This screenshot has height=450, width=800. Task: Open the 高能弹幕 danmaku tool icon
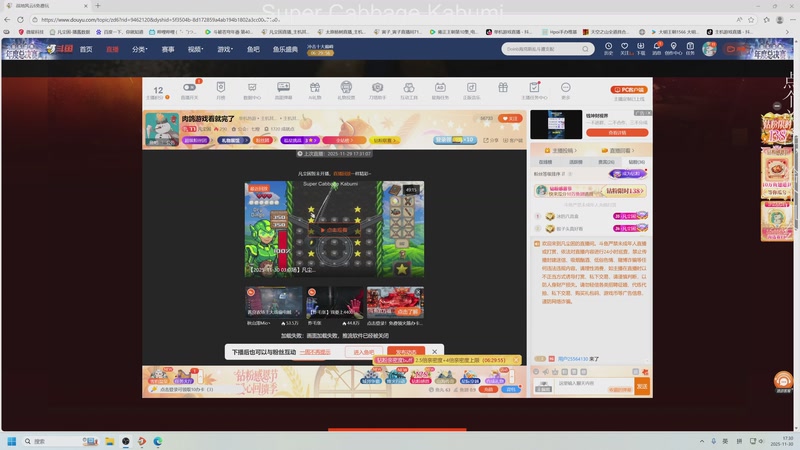tap(283, 88)
